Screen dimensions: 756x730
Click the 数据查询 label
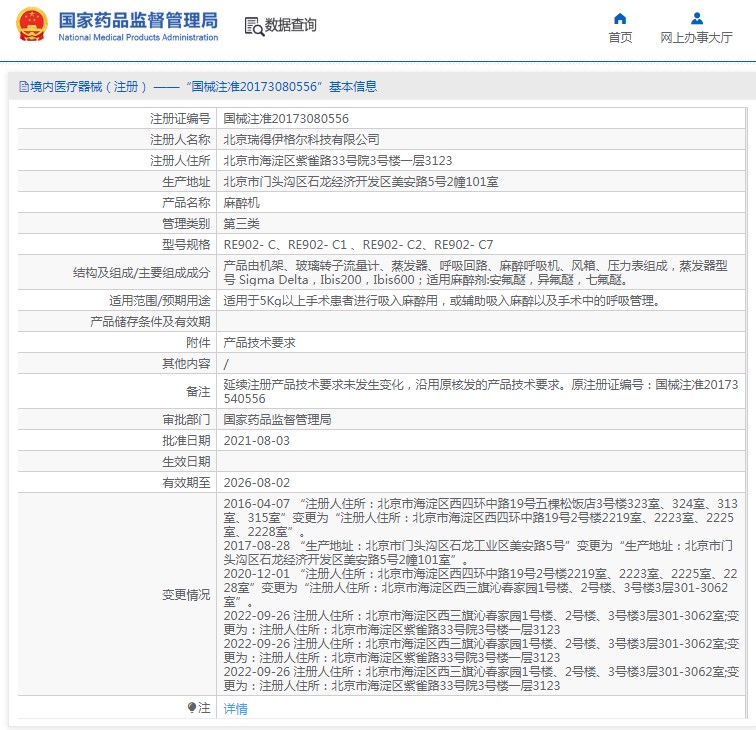(x=291, y=25)
